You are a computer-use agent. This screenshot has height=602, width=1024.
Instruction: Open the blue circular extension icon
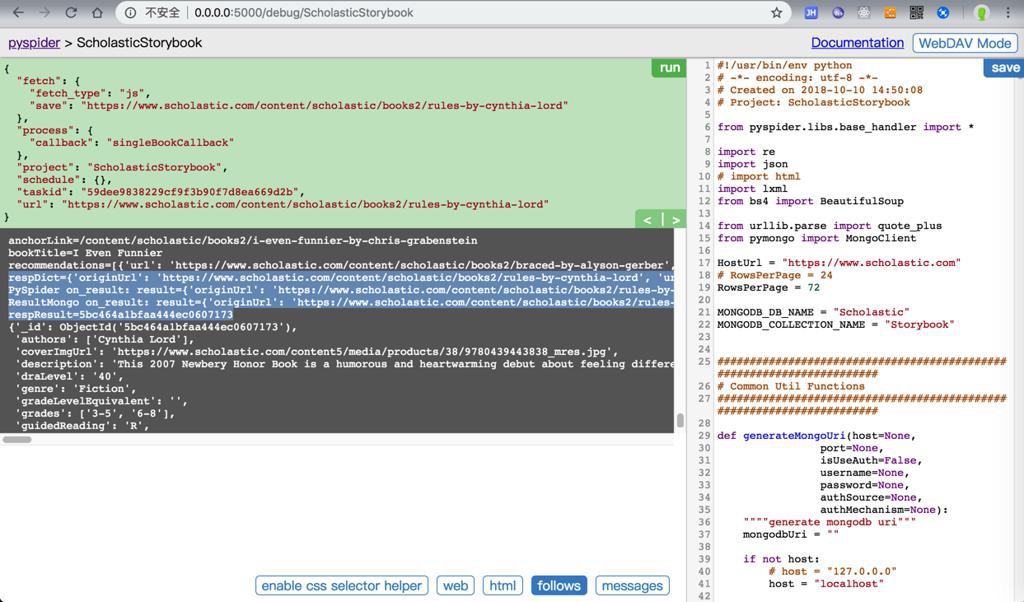(x=942, y=12)
